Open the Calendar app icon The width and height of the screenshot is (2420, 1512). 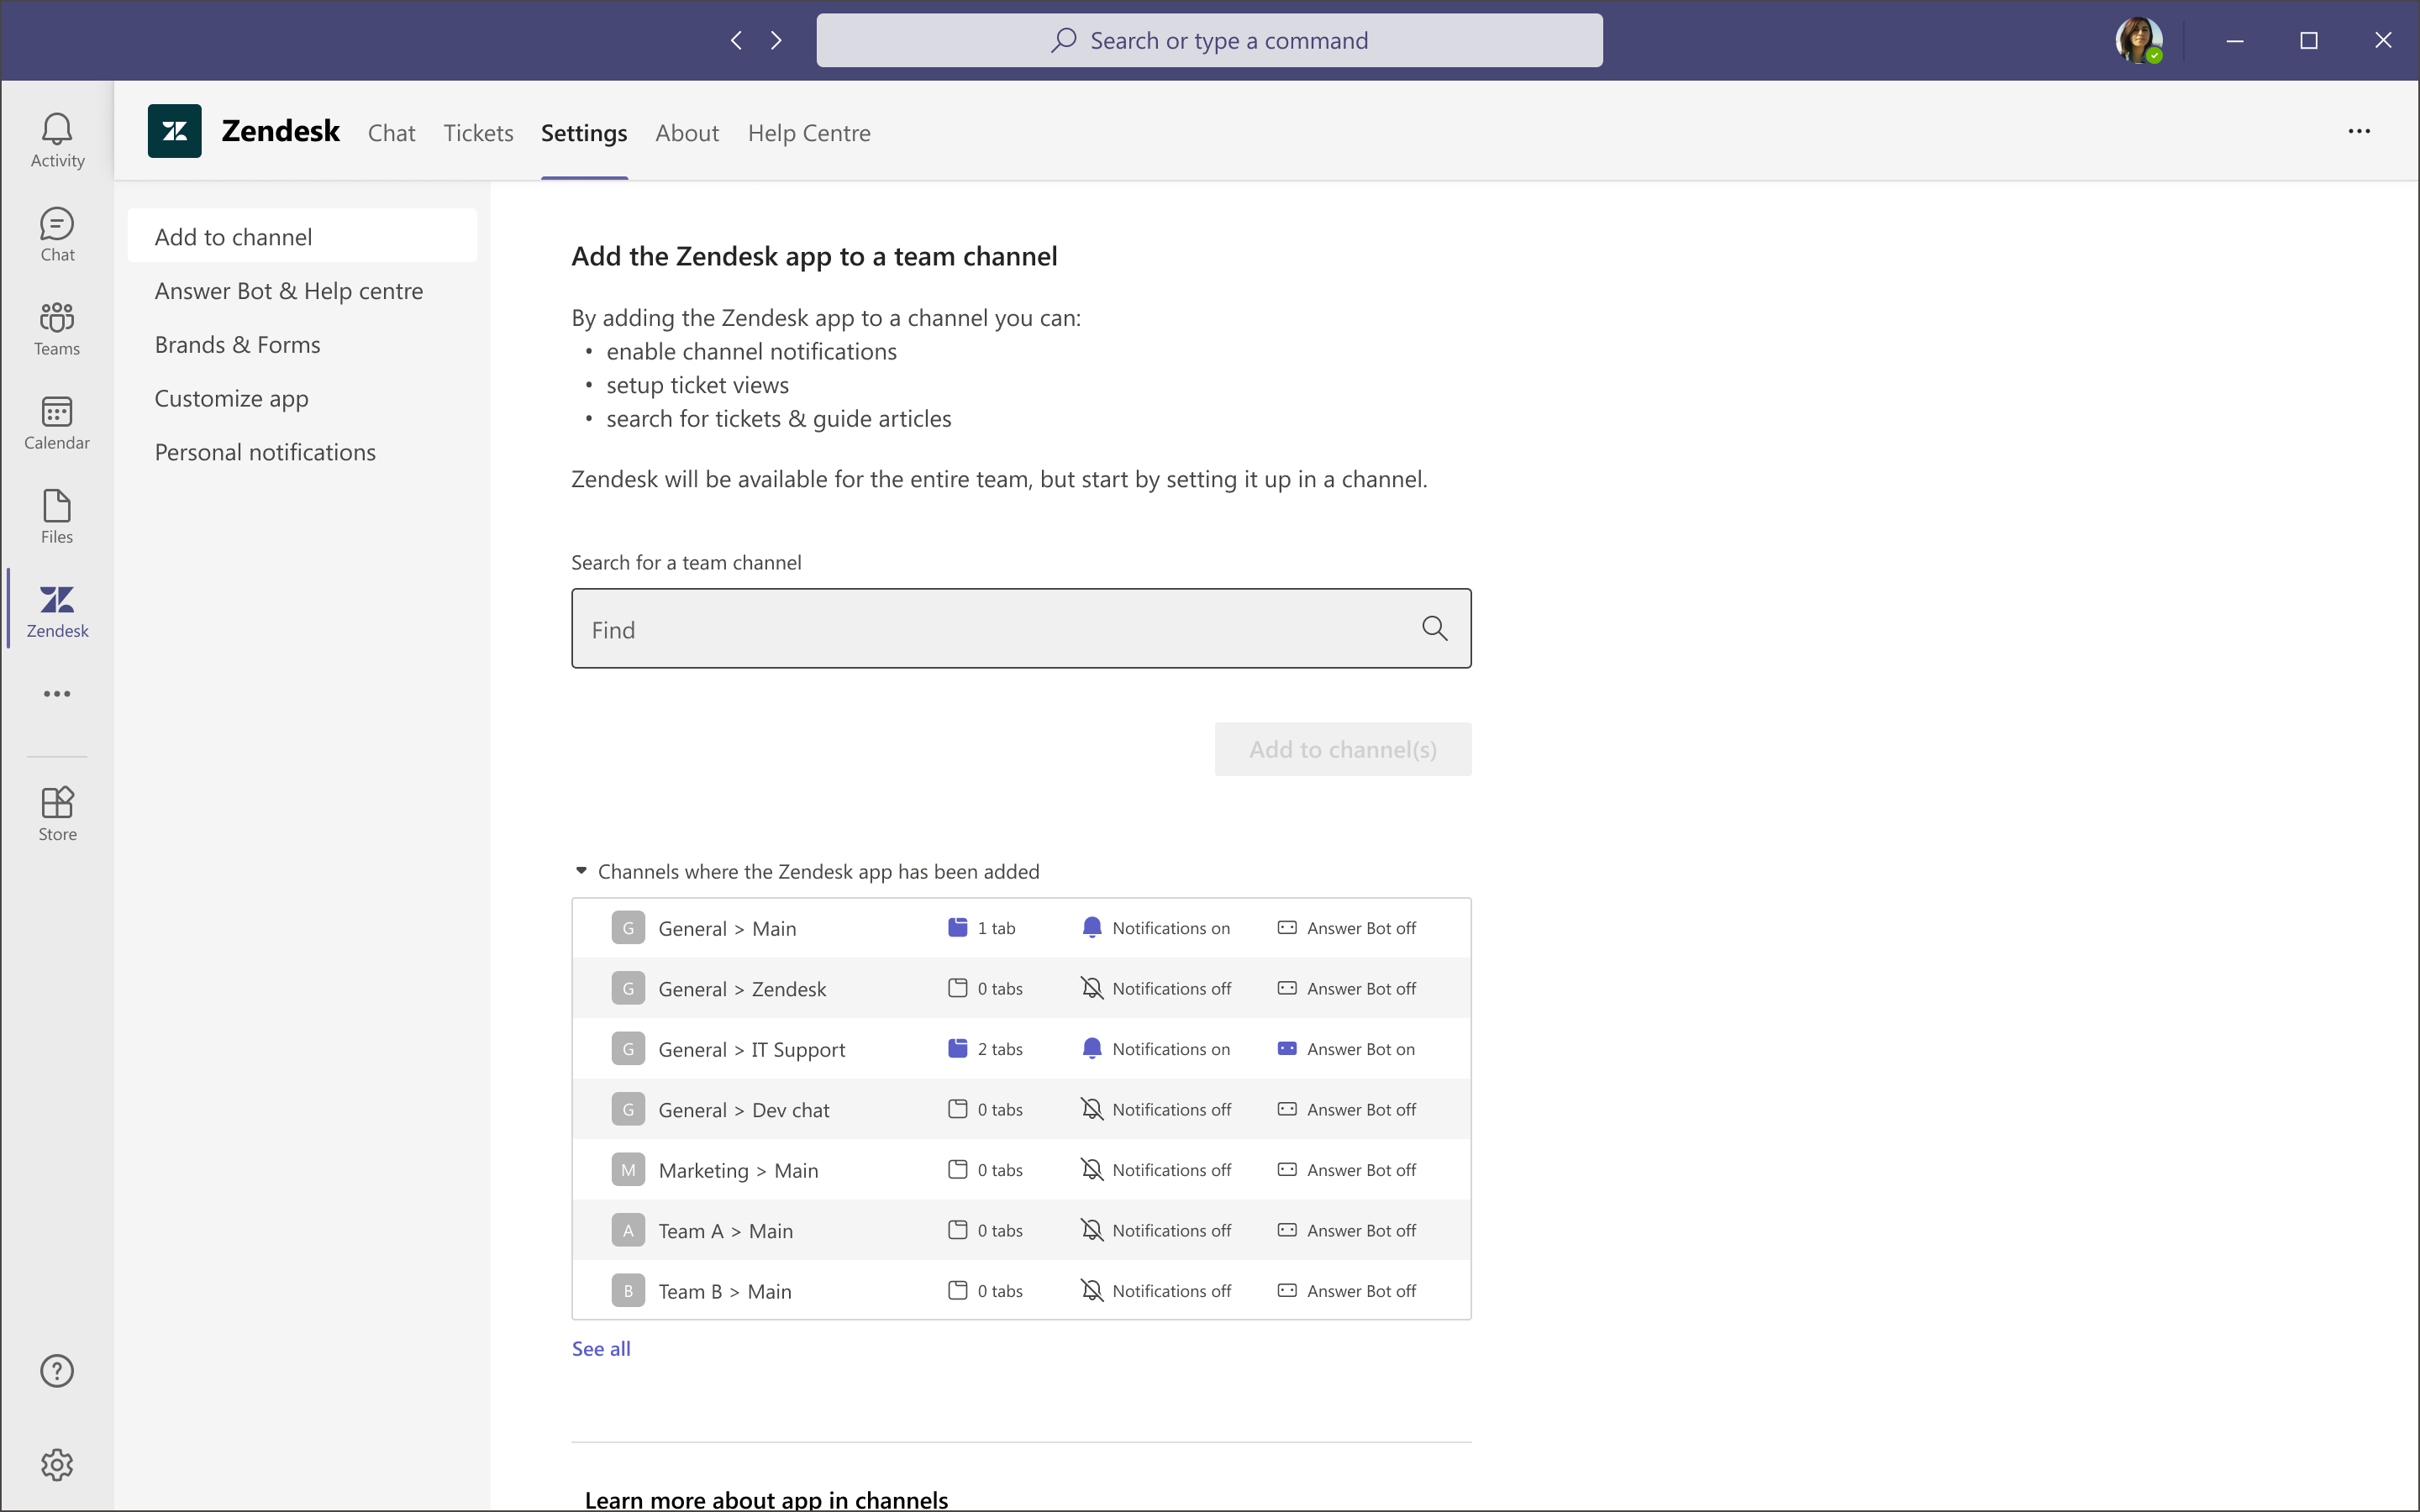pos(57,422)
